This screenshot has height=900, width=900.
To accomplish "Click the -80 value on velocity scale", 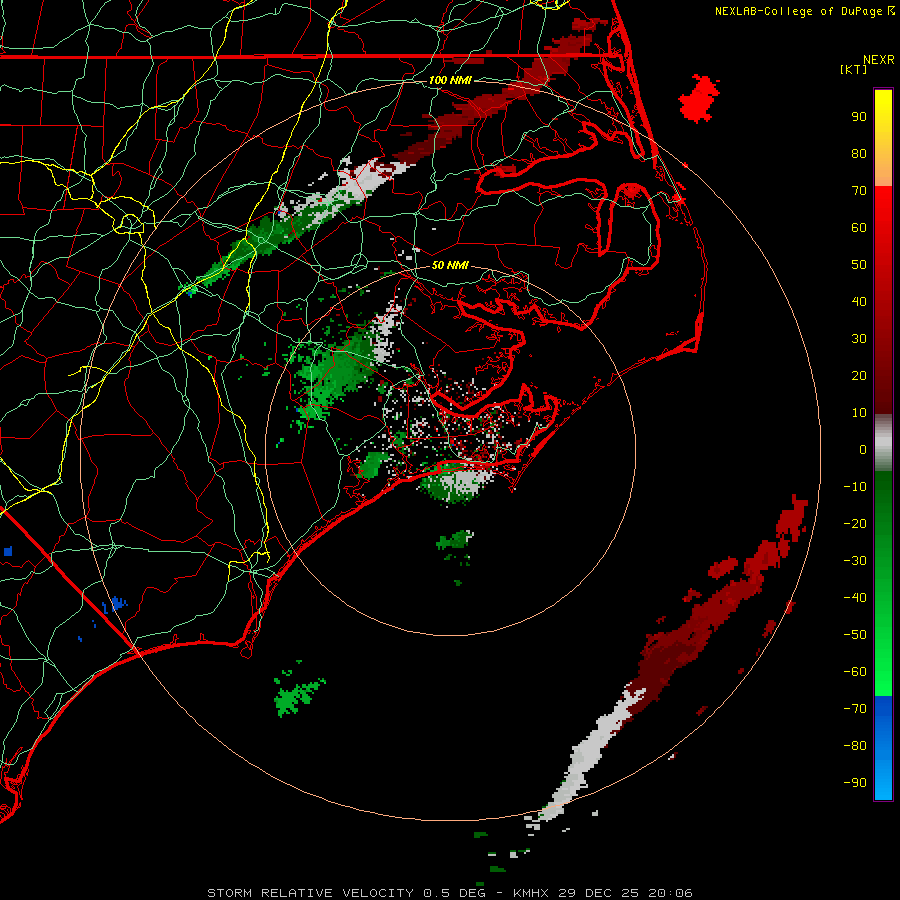I will point(855,746).
